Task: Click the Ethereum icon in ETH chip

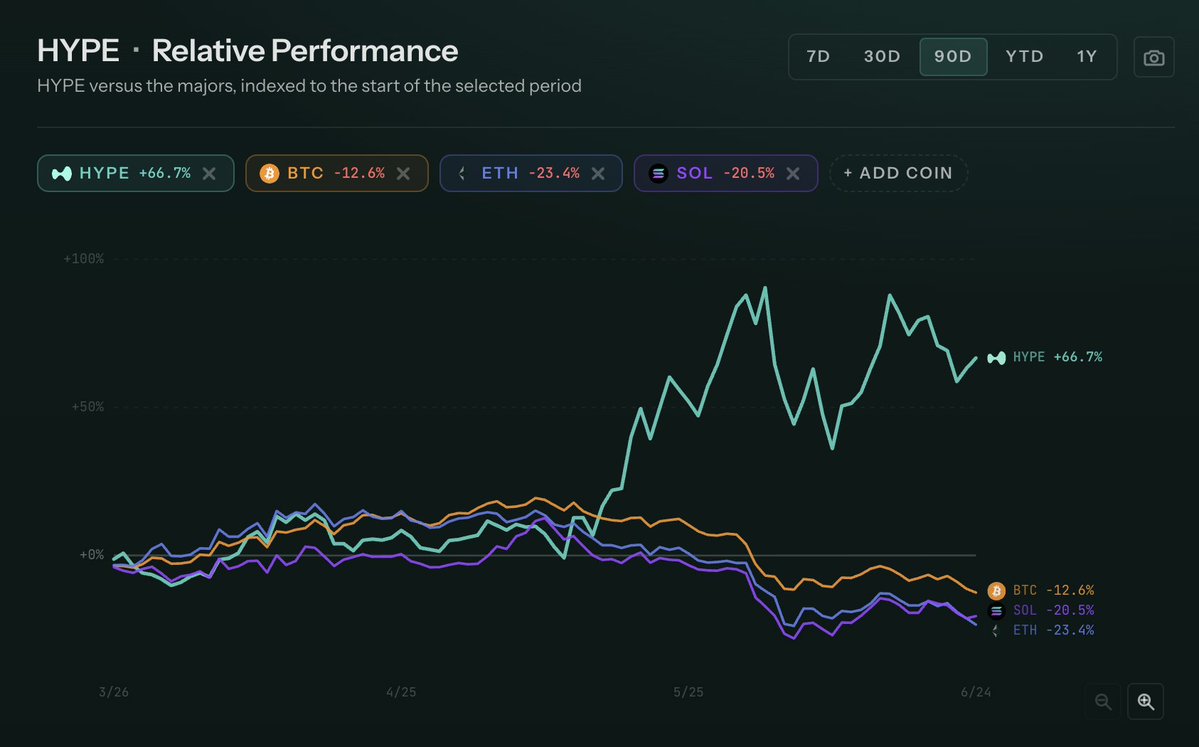Action: tap(463, 174)
